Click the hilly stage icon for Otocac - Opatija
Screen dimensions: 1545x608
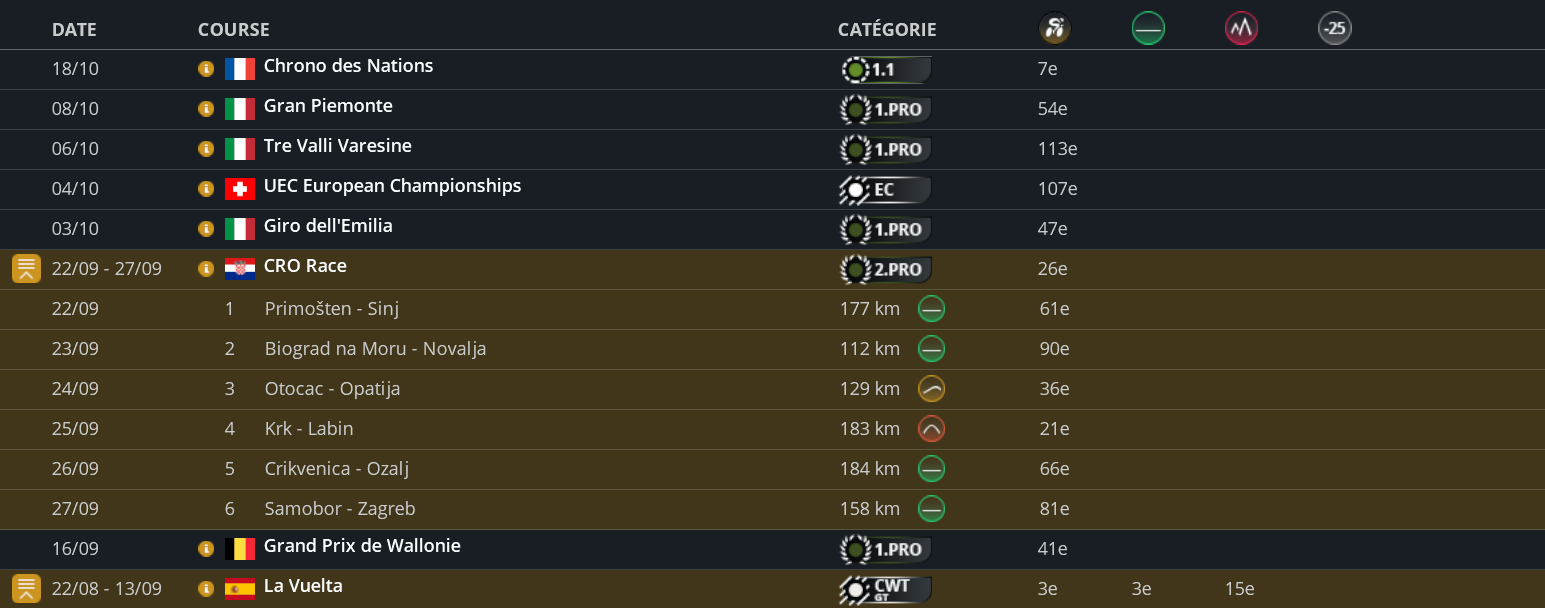click(931, 389)
